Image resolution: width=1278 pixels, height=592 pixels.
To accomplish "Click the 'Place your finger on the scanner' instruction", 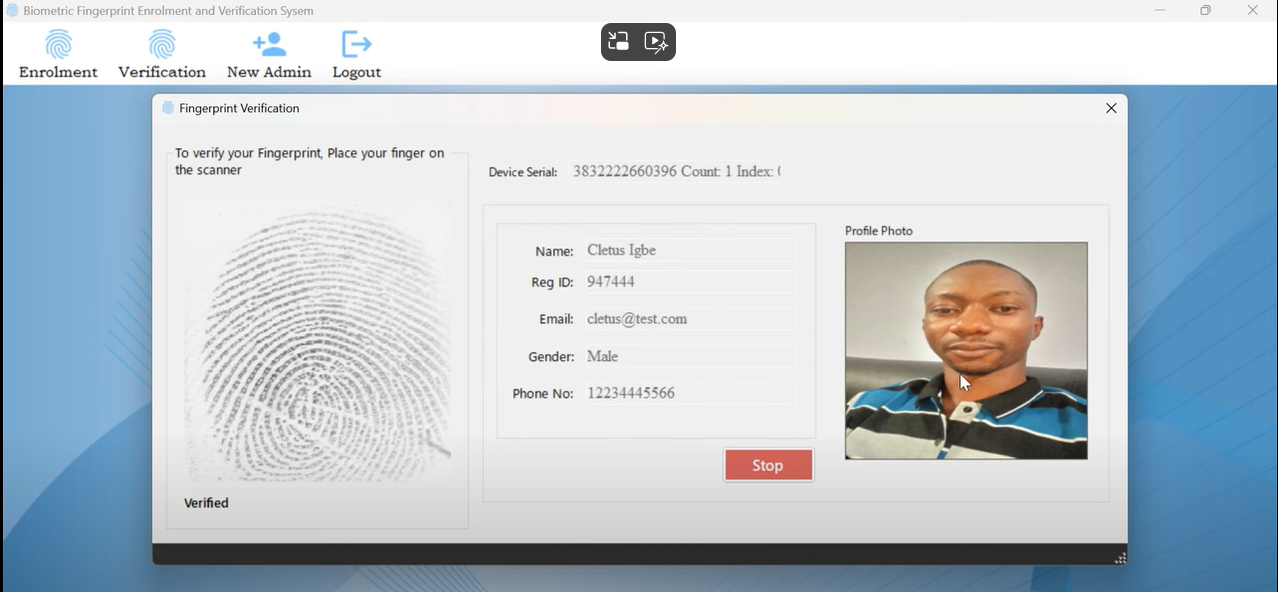I will coord(310,162).
